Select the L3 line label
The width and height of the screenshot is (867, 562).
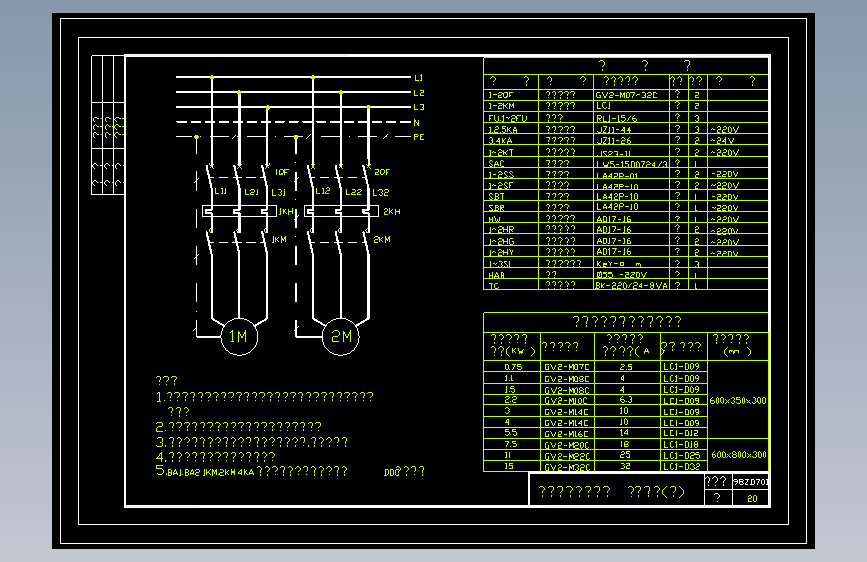tap(419, 107)
